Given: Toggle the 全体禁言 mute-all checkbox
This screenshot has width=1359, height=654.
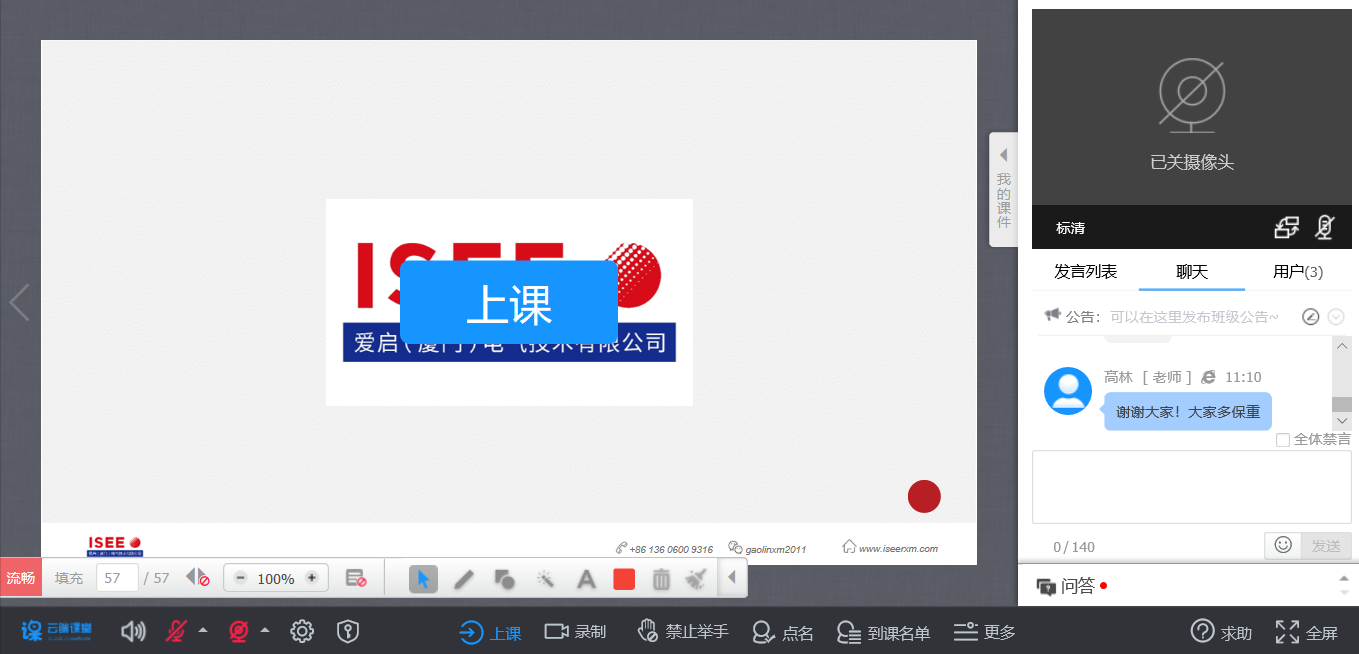Looking at the screenshot, I should [x=1283, y=440].
